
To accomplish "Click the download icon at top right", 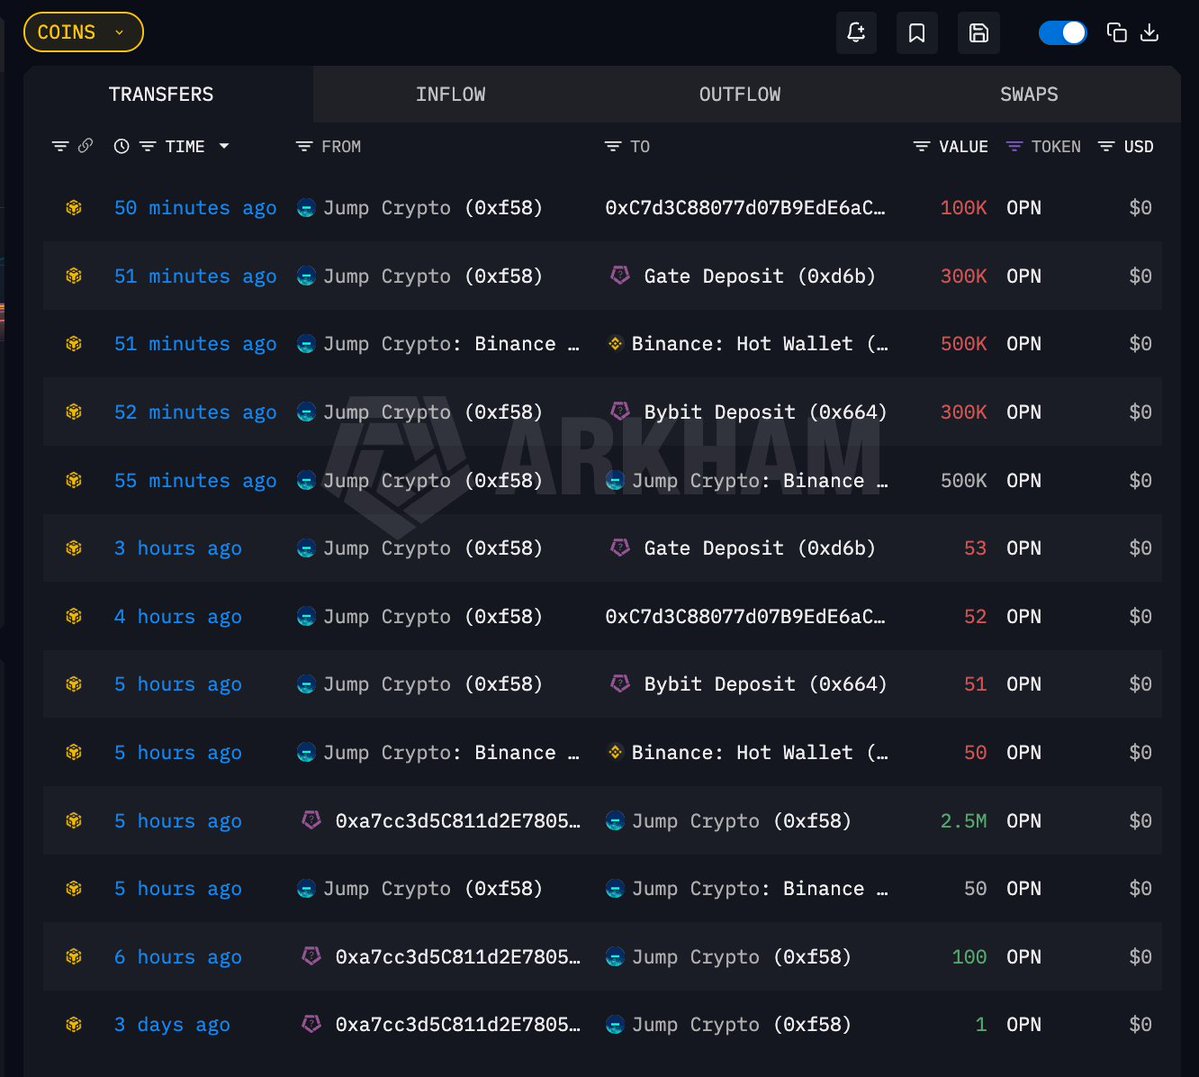I will point(1150,33).
